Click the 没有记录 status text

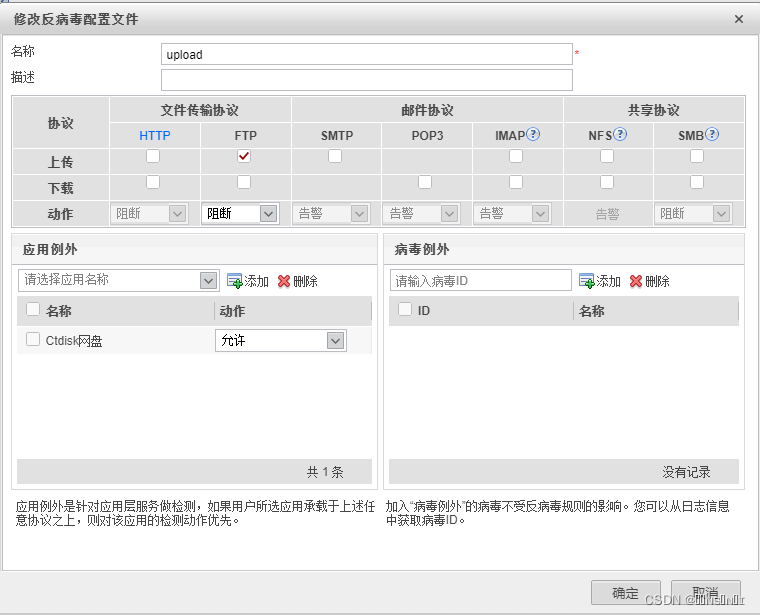(686, 472)
